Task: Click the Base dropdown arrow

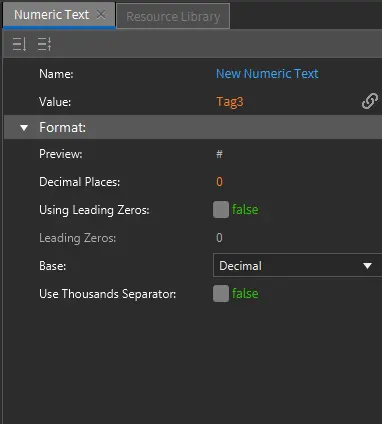Action: coord(367,266)
